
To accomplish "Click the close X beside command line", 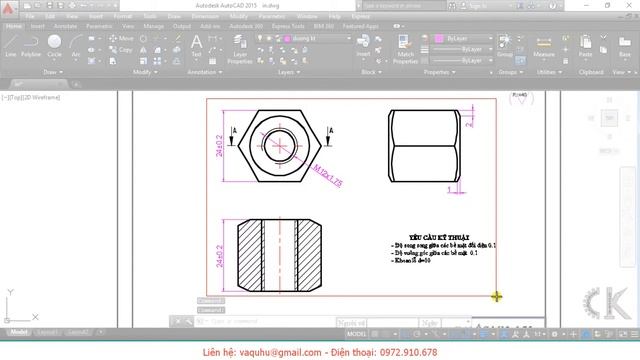I will [178, 321].
